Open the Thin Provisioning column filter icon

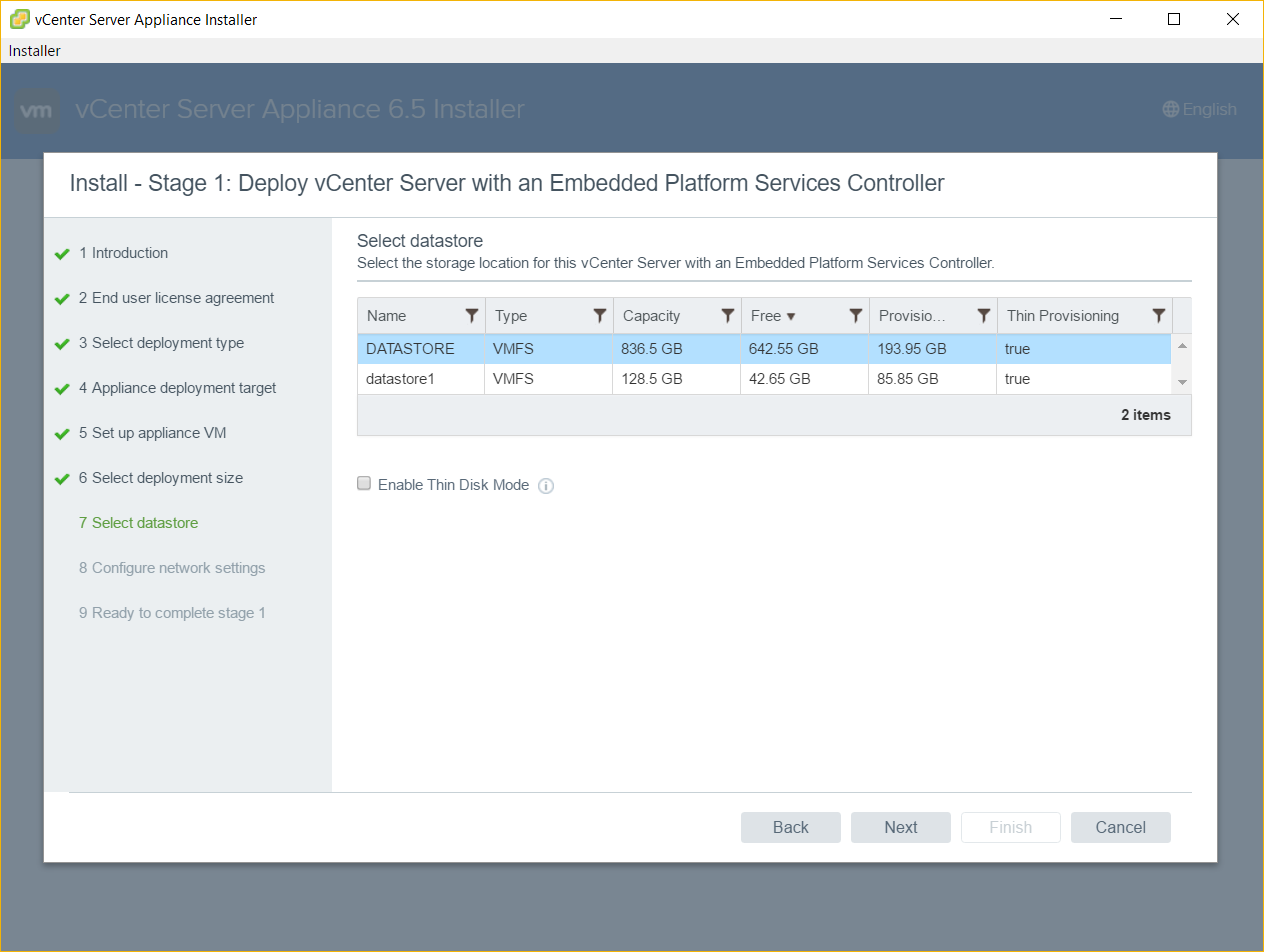(x=1159, y=316)
